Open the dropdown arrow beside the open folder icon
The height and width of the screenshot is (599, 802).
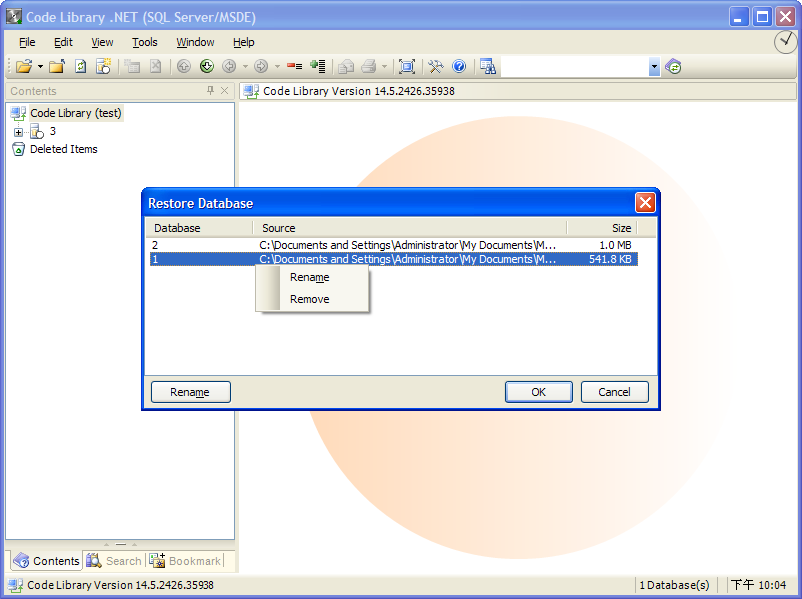coord(40,66)
